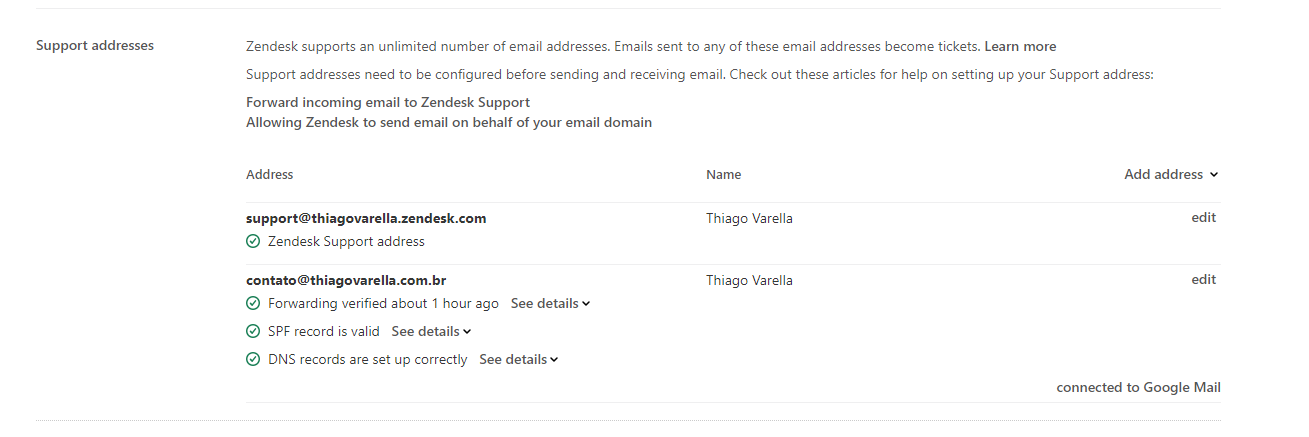
Task: Expand See details for Forwarding verified
Action: point(550,304)
